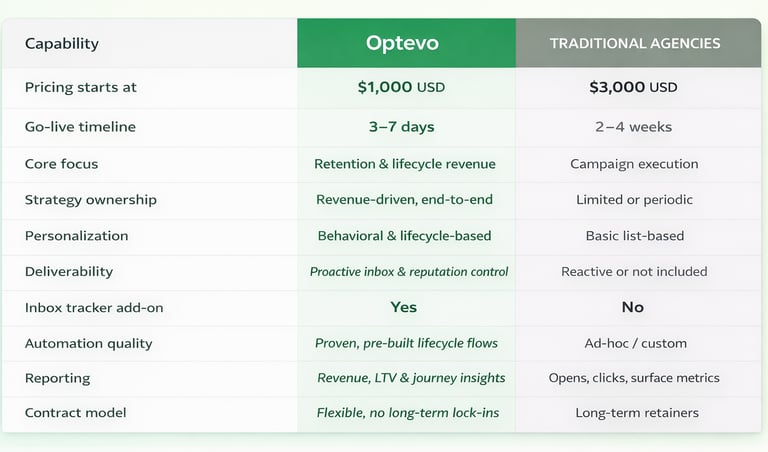Select "Retention & lifecycle revenue" text
Viewport: 768px width, 452px height.
[404, 164]
